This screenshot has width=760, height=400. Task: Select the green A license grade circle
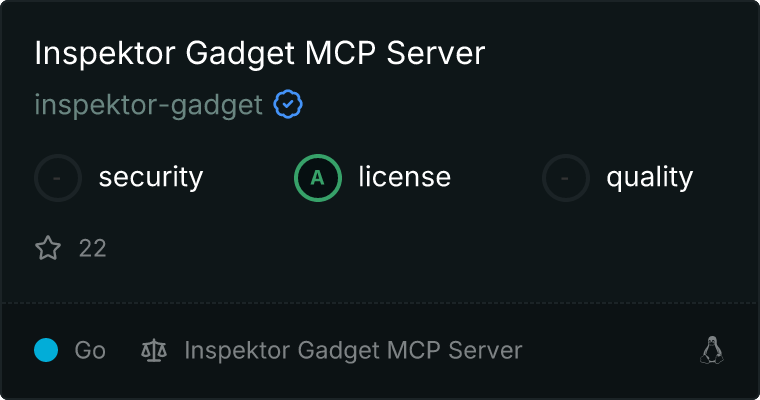[318, 178]
